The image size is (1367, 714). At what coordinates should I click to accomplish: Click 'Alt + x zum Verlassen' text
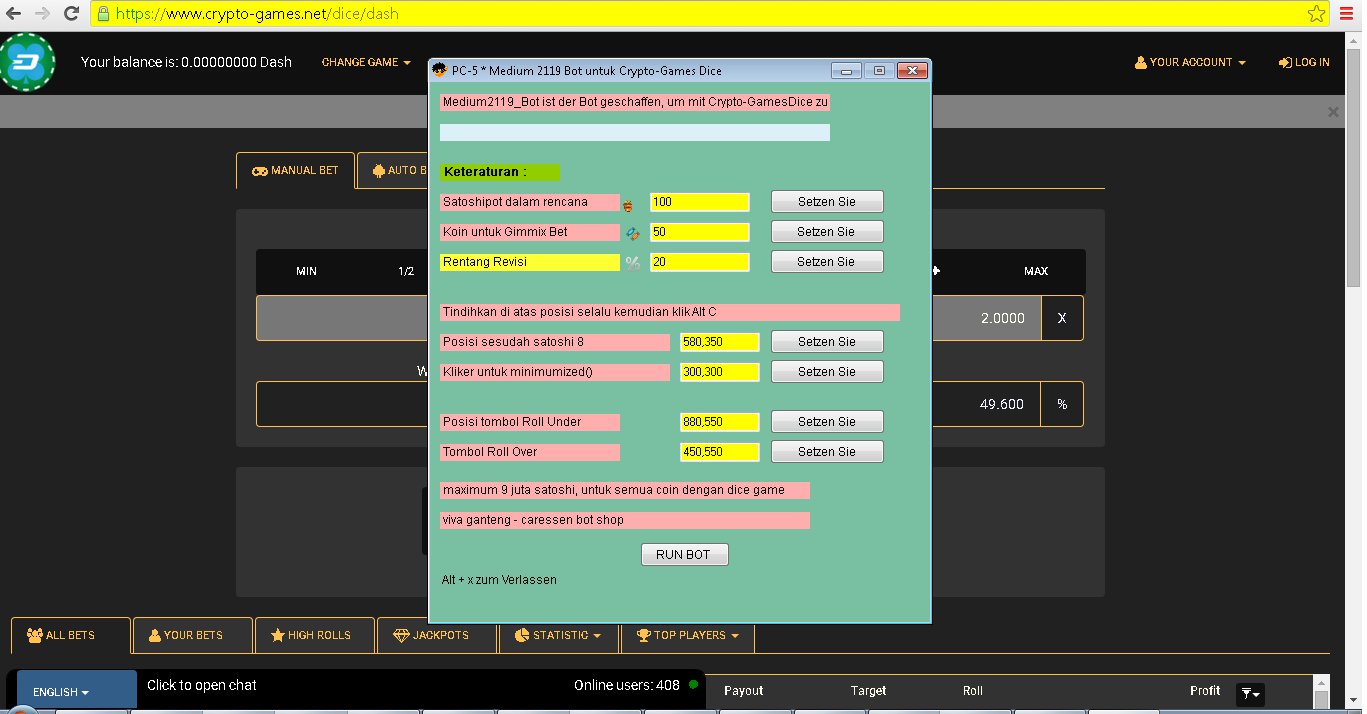pos(499,580)
